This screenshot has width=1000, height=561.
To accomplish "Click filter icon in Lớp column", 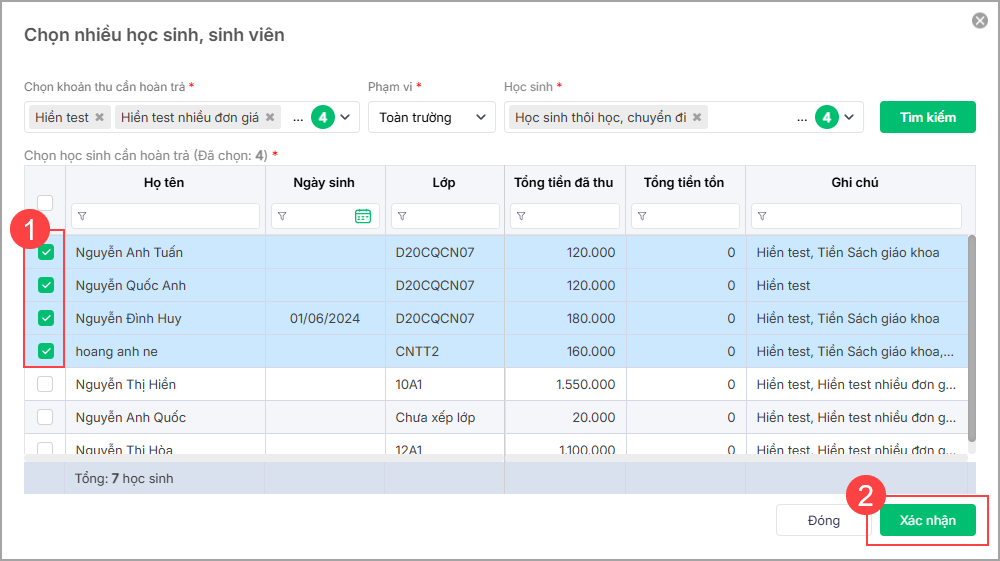I will (402, 216).
